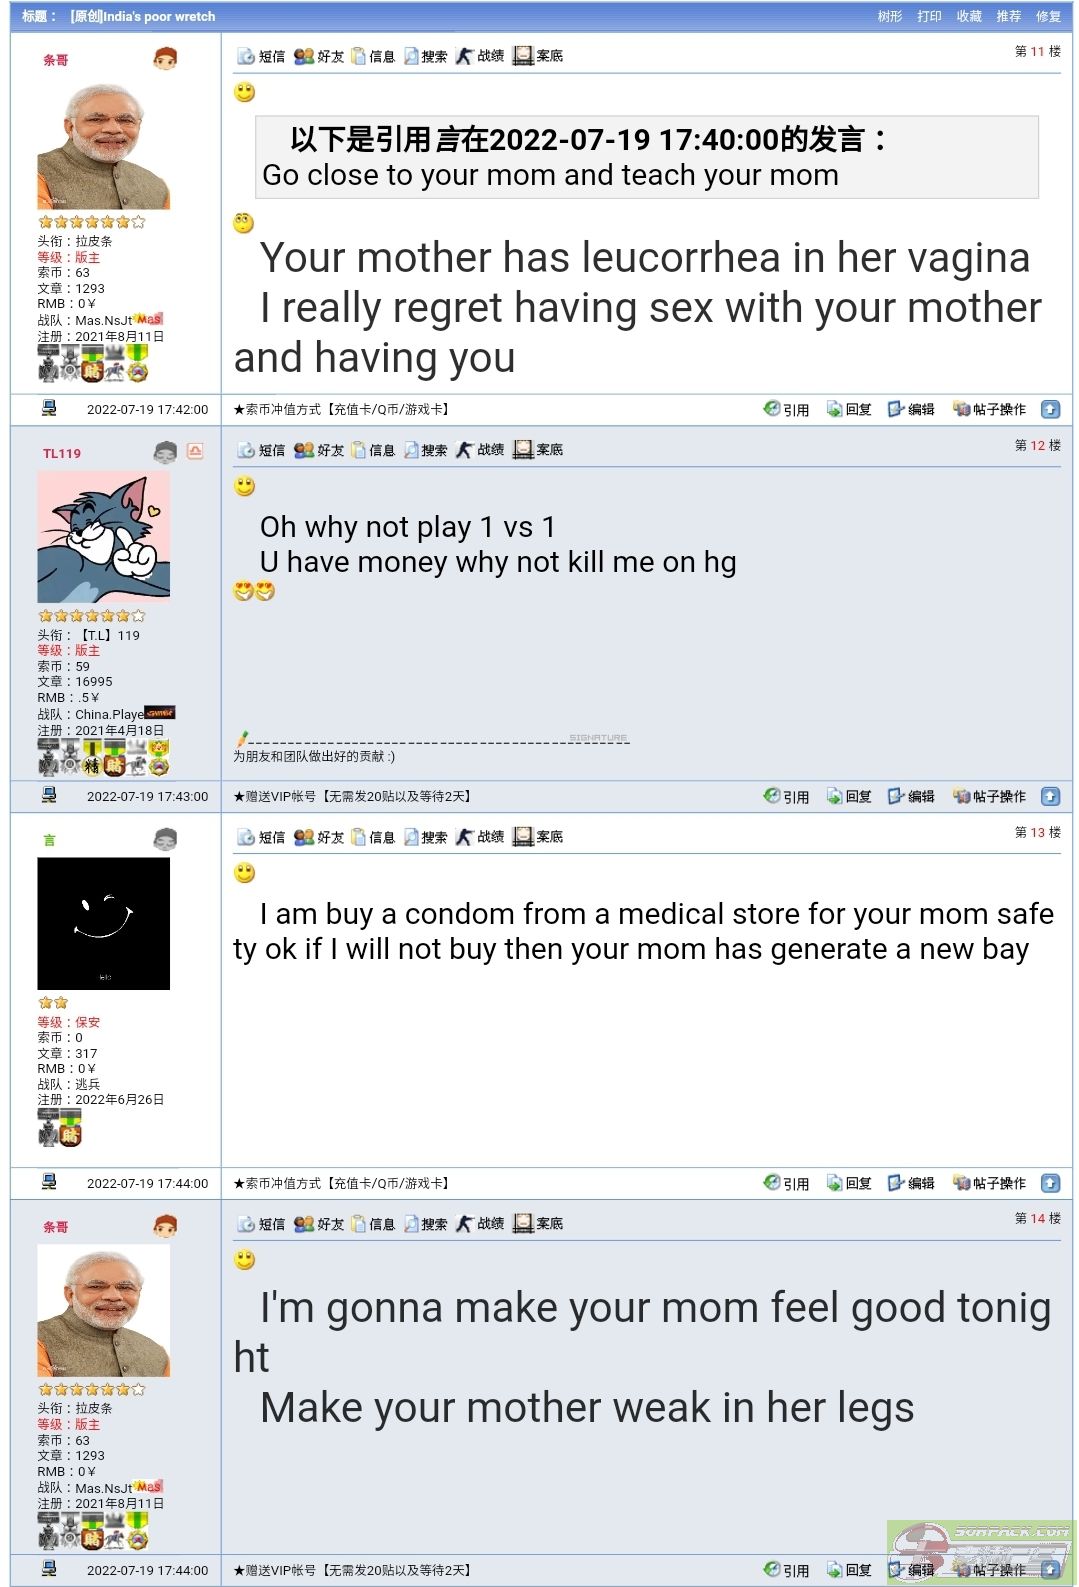
Task: Open username TL119 profile link
Action: point(62,453)
